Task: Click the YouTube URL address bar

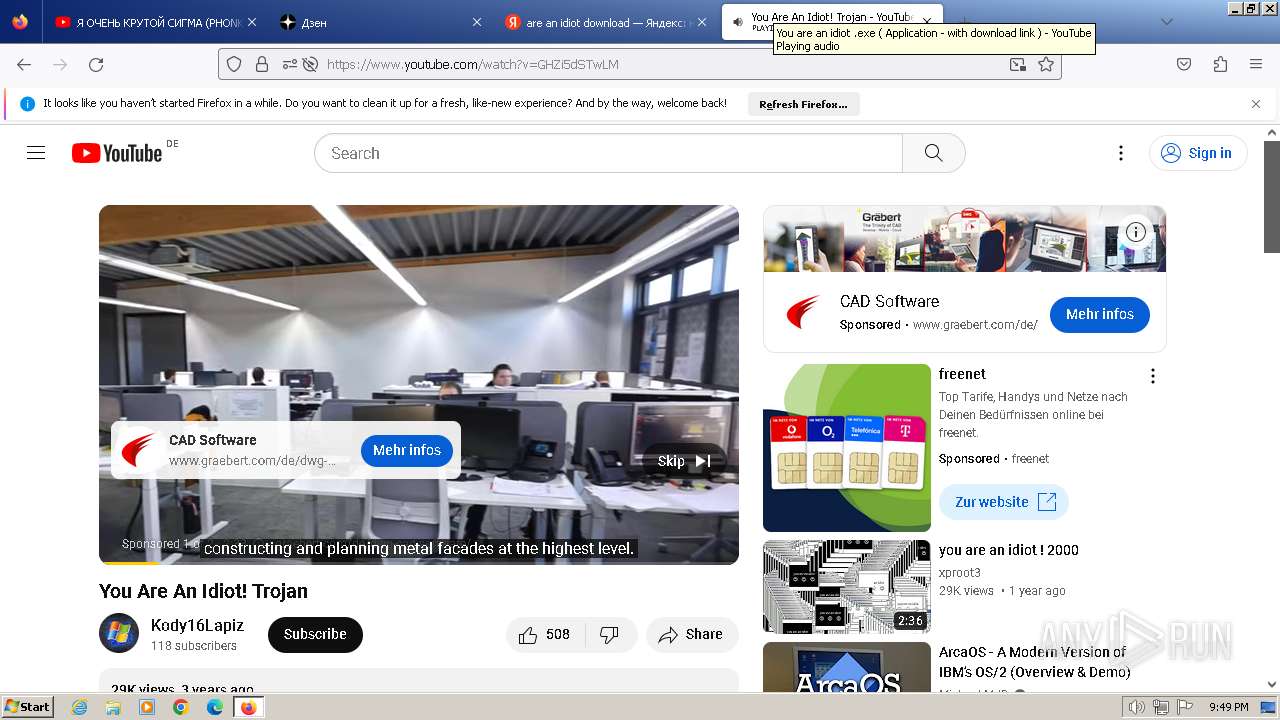Action: click(640, 64)
